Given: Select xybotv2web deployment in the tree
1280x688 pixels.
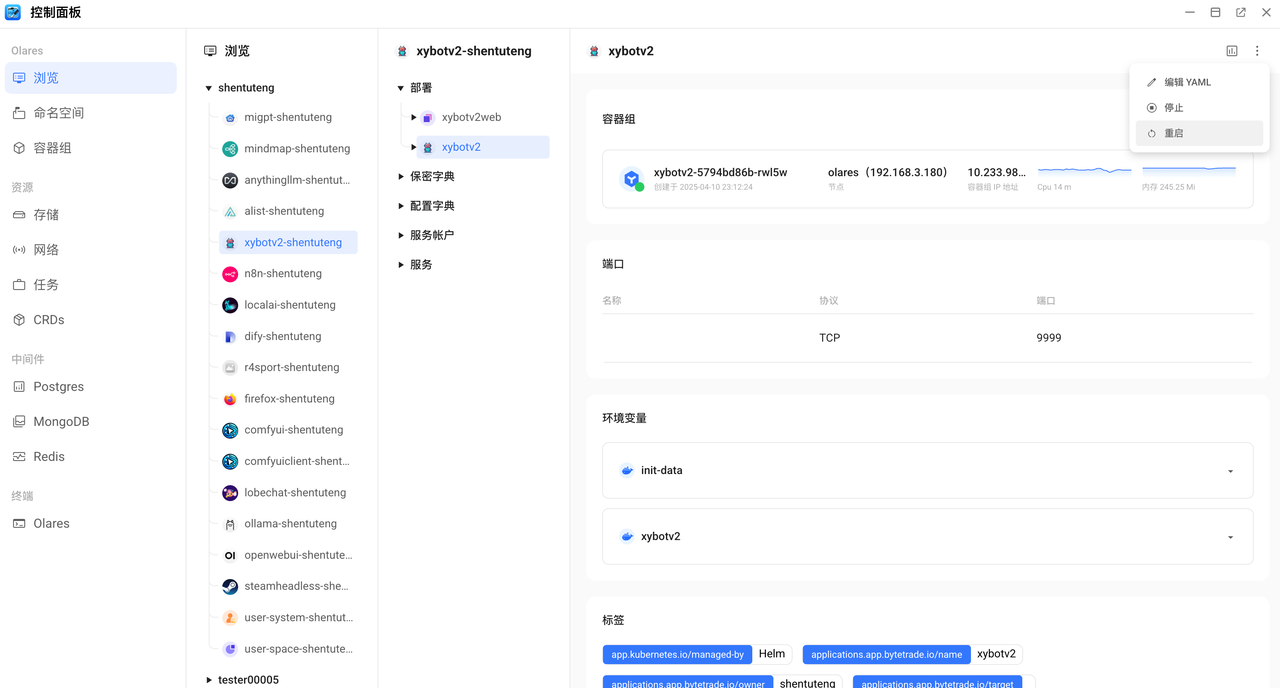Looking at the screenshot, I should pyautogui.click(x=471, y=118).
